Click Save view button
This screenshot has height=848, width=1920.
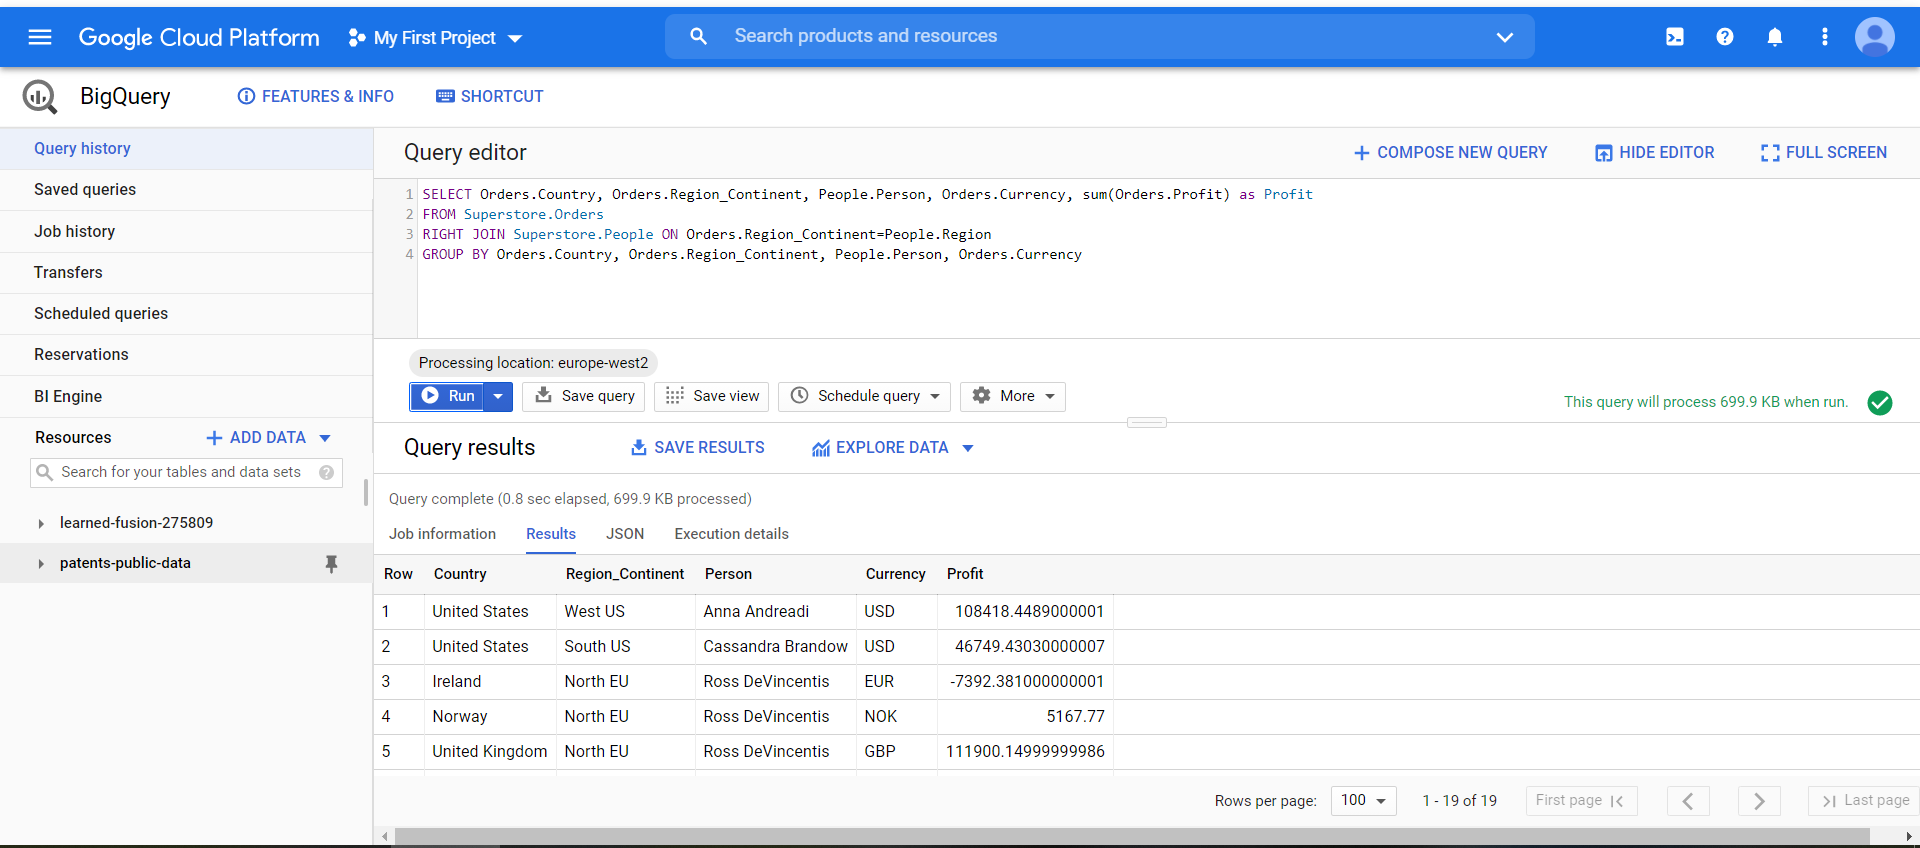[712, 396]
